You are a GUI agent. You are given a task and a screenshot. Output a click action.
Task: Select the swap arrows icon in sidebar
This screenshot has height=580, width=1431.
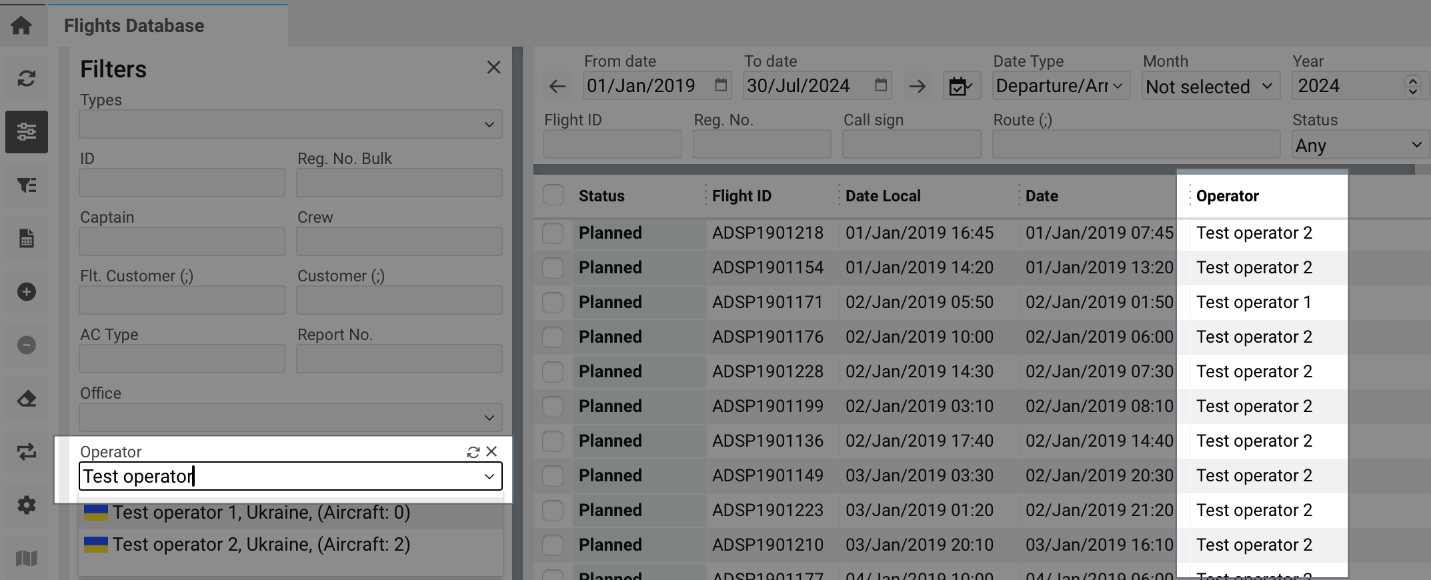24,450
